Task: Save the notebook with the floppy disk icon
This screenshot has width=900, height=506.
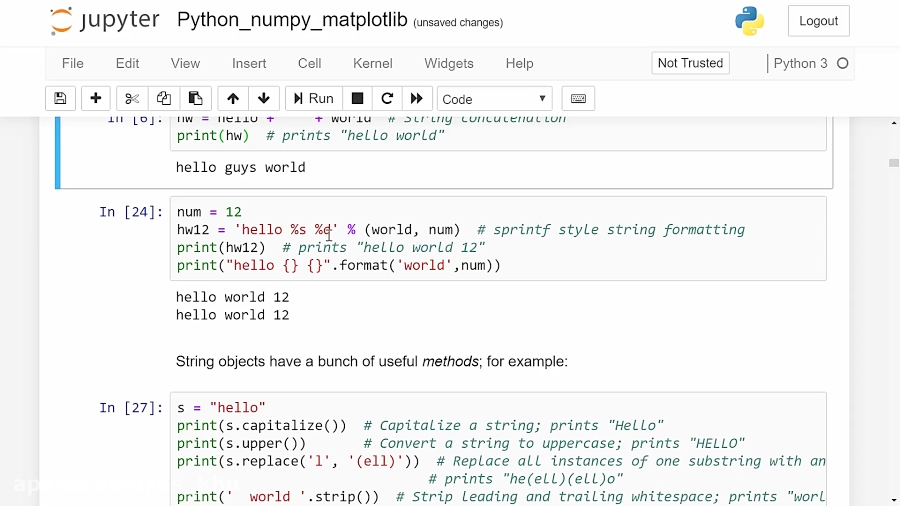Action: tap(60, 98)
